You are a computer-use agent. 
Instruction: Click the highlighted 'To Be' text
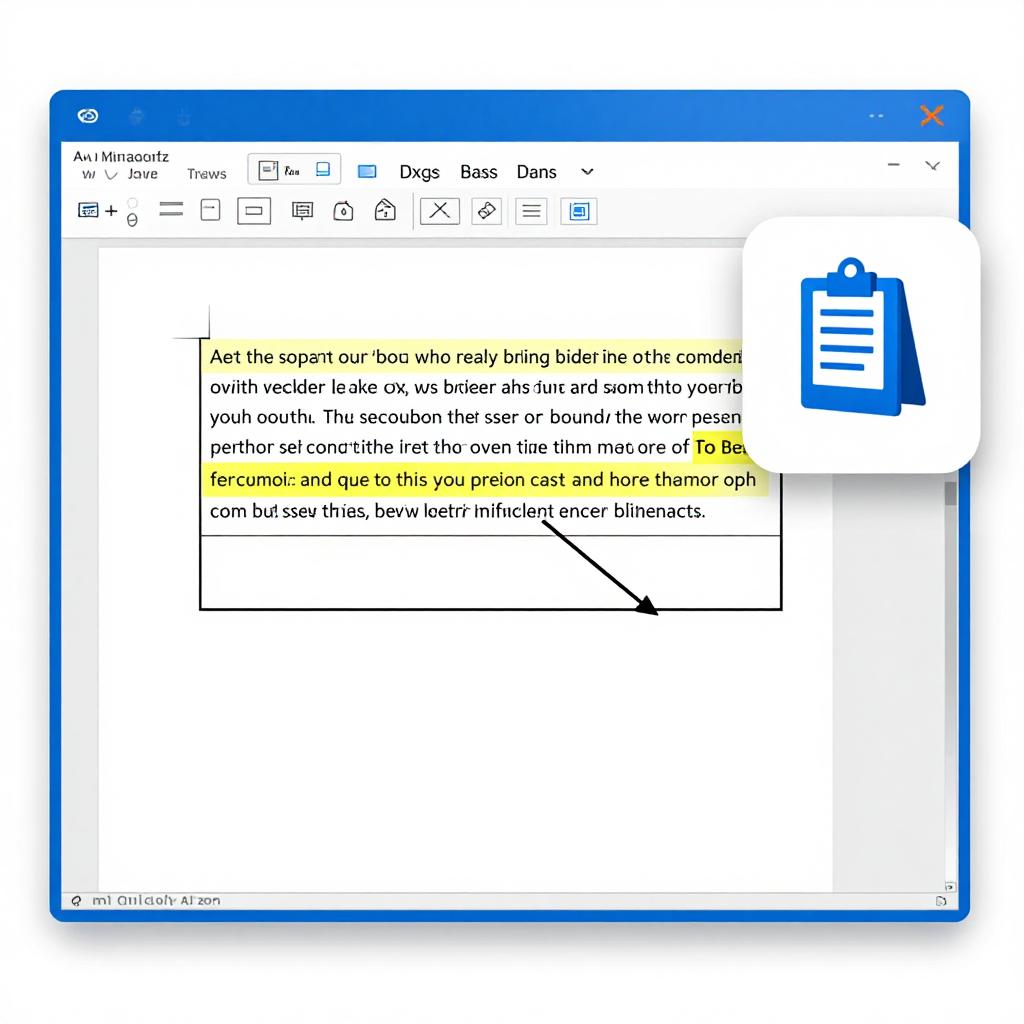click(720, 447)
